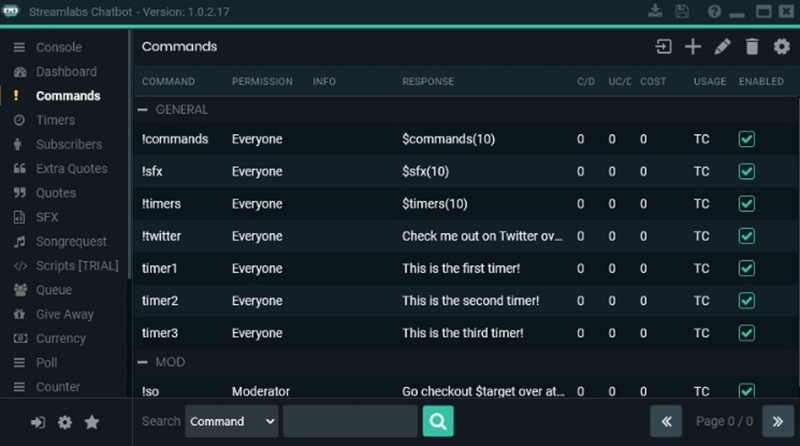Open the Search Command type dropdown
The image size is (800, 446).
(232, 422)
